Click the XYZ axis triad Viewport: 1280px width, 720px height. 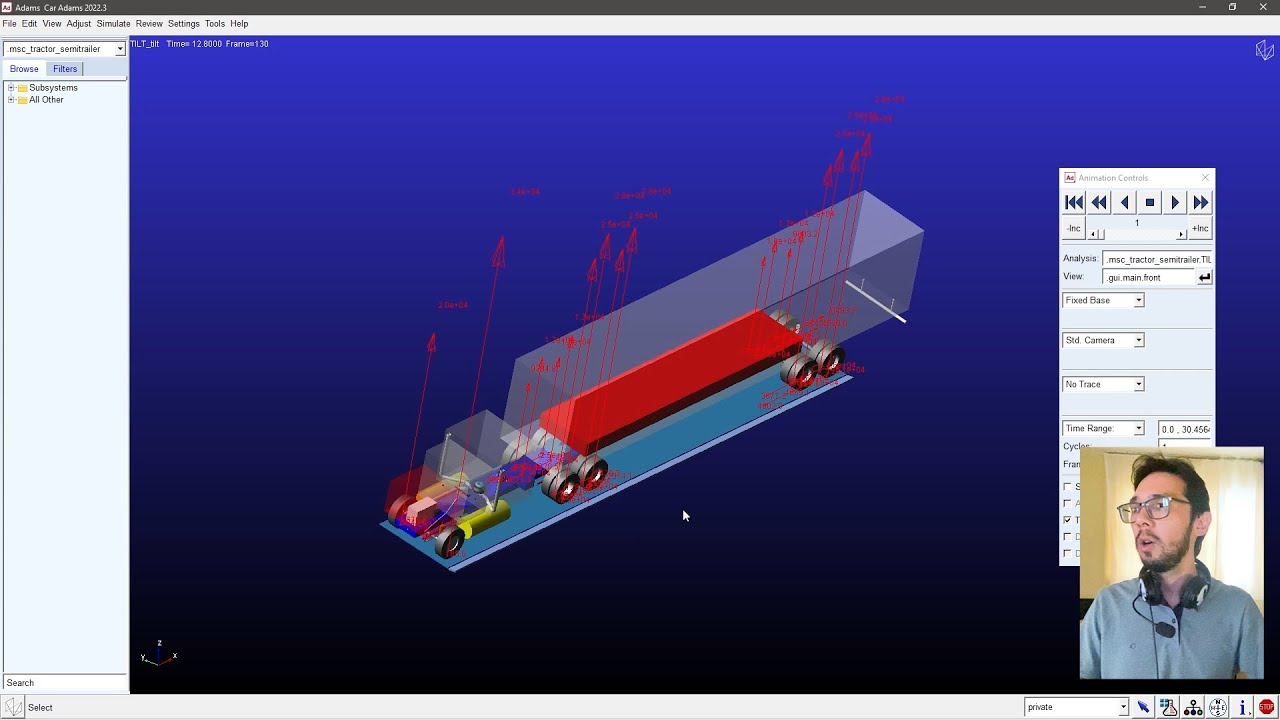tap(159, 653)
